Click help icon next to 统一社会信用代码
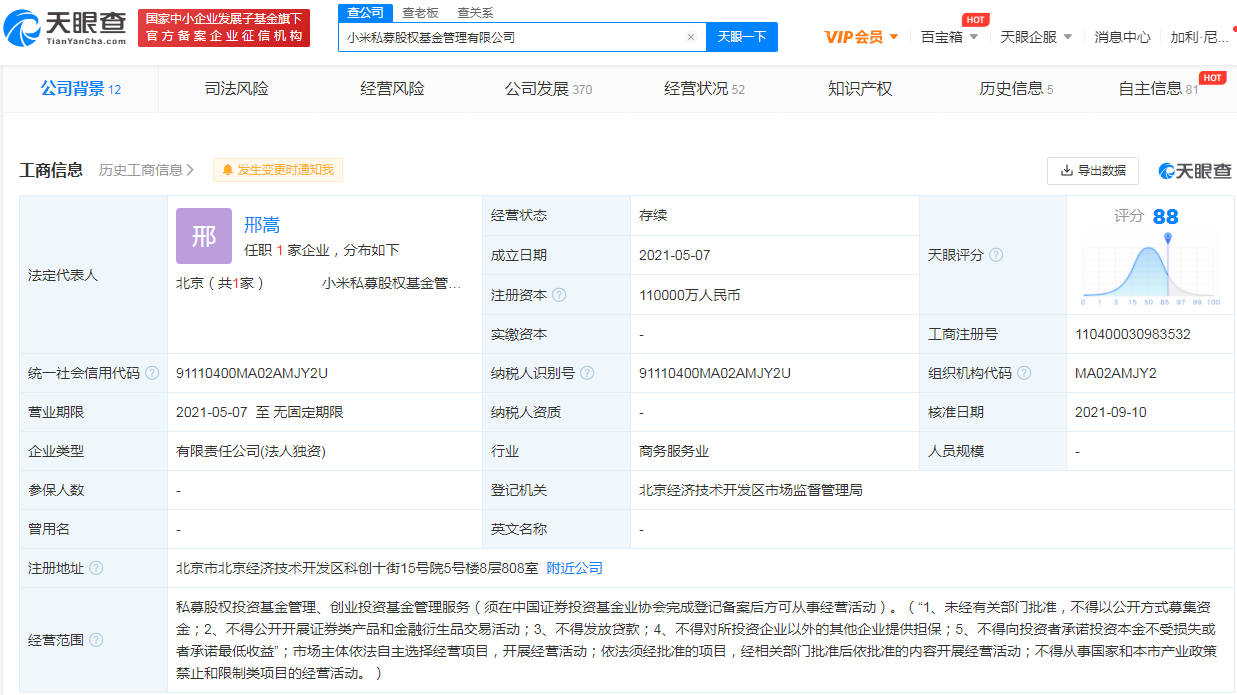1237x695 pixels. pyautogui.click(x=152, y=373)
